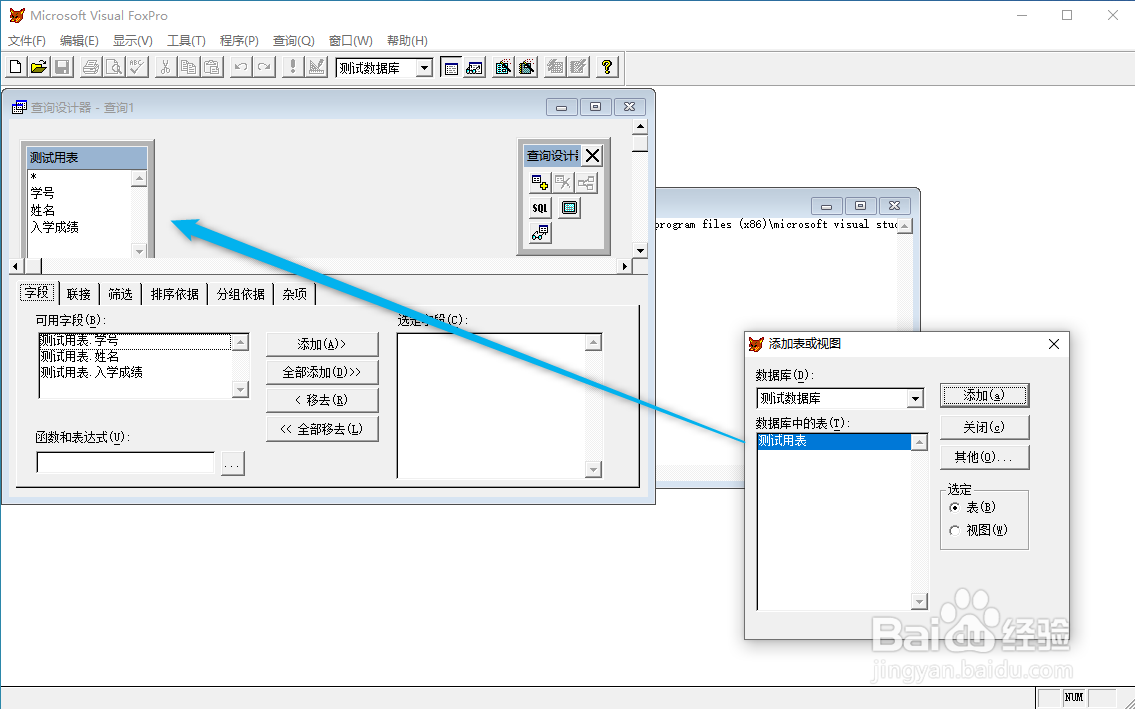Switch to the 字段 tab
Viewport: 1135px width, 709px height.
[x=37, y=293]
